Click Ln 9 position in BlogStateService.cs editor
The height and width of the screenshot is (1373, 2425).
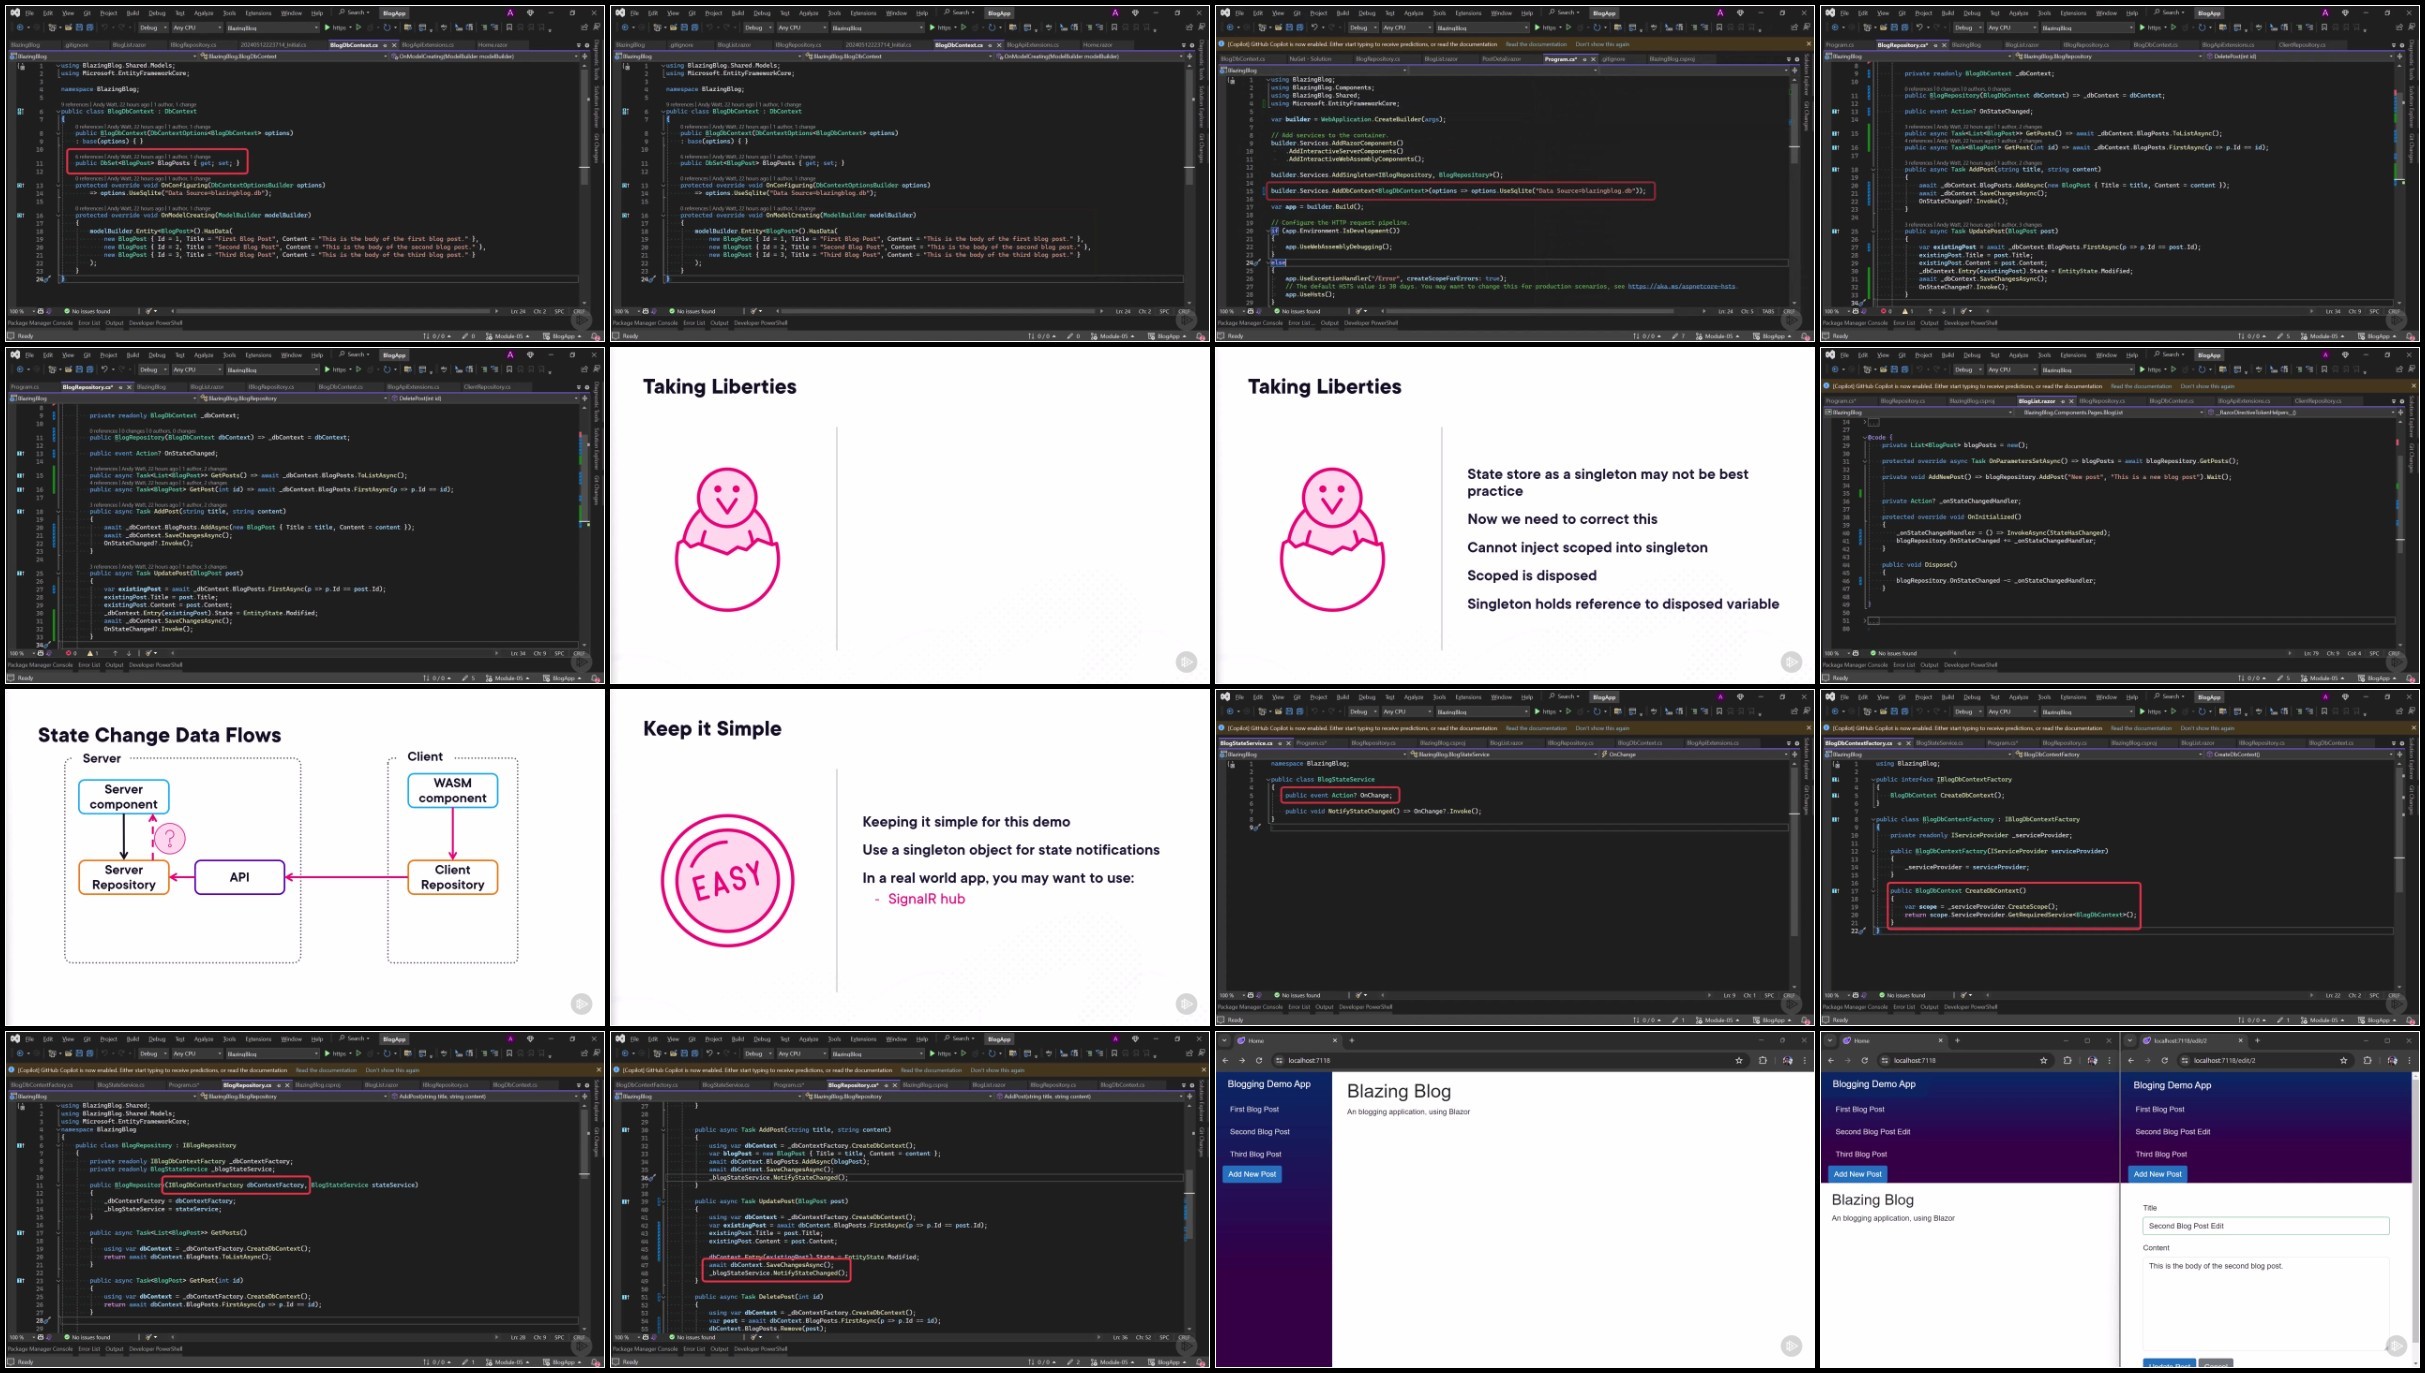coord(1729,996)
